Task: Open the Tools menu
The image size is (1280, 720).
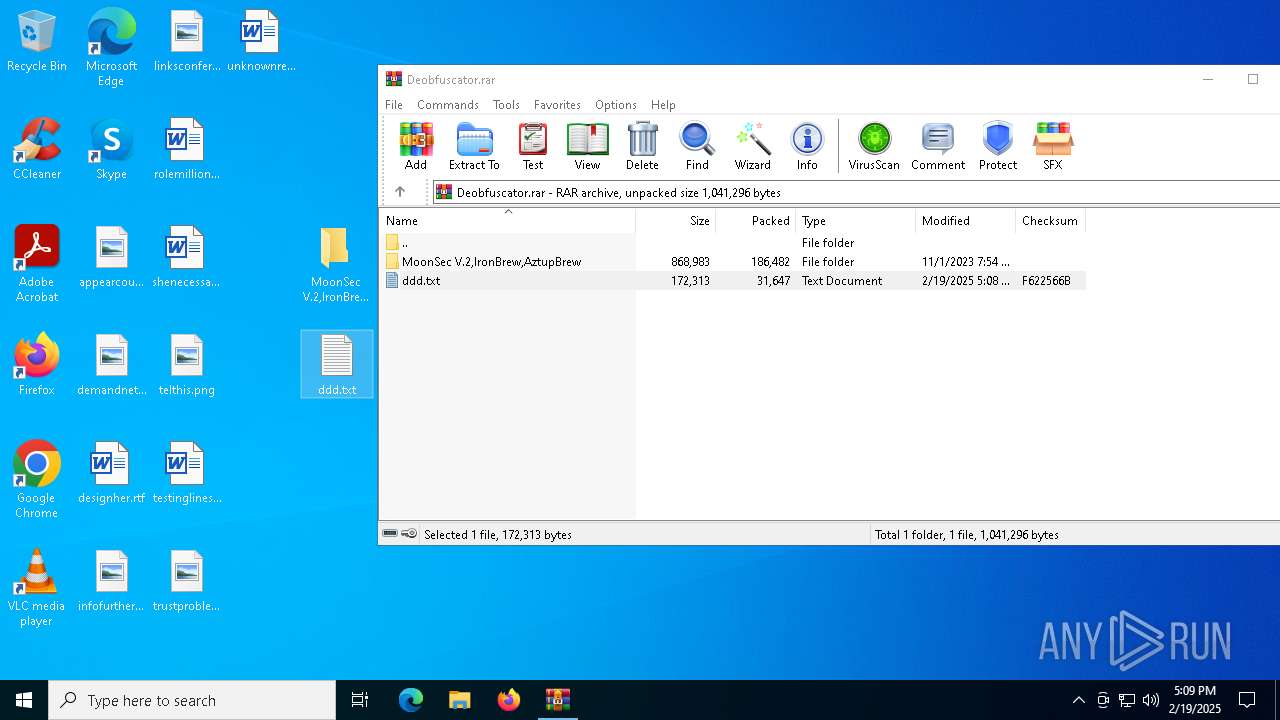Action: (x=506, y=104)
